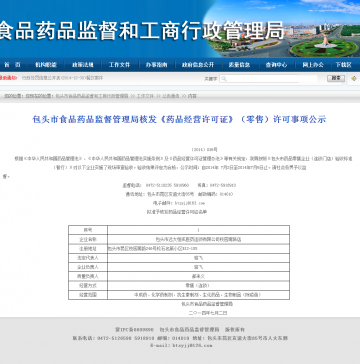The height and width of the screenshot is (364, 360).
Task: Click the footer ICP record number text
Action: (135, 330)
